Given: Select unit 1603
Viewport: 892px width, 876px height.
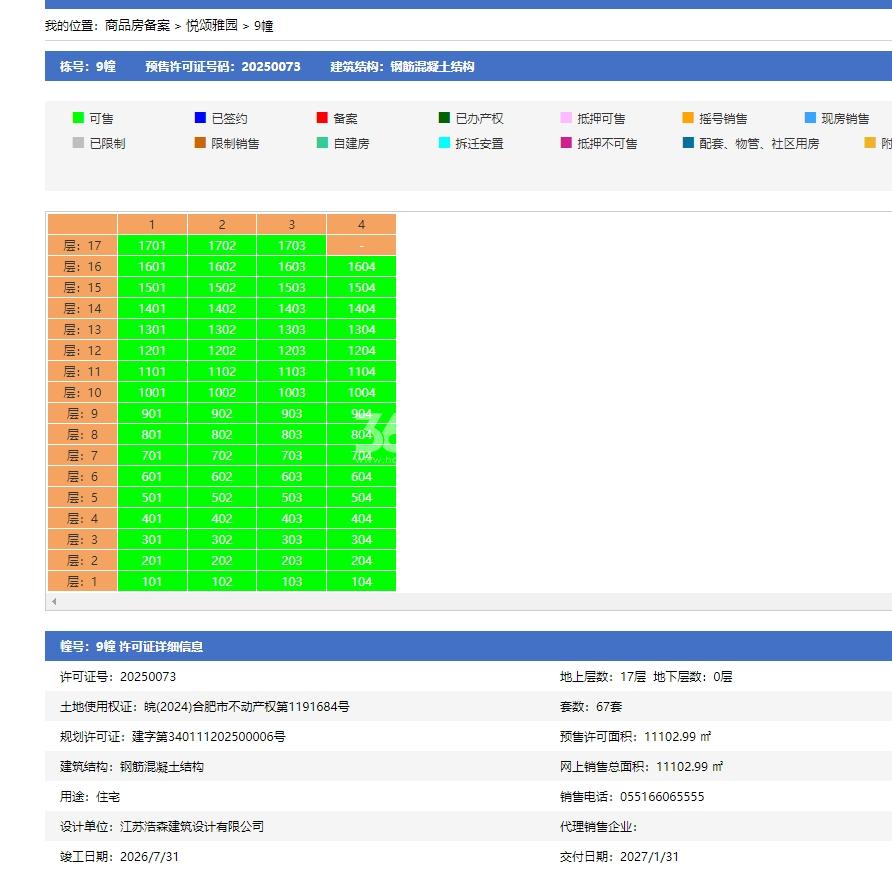Looking at the screenshot, I should pyautogui.click(x=292, y=266).
